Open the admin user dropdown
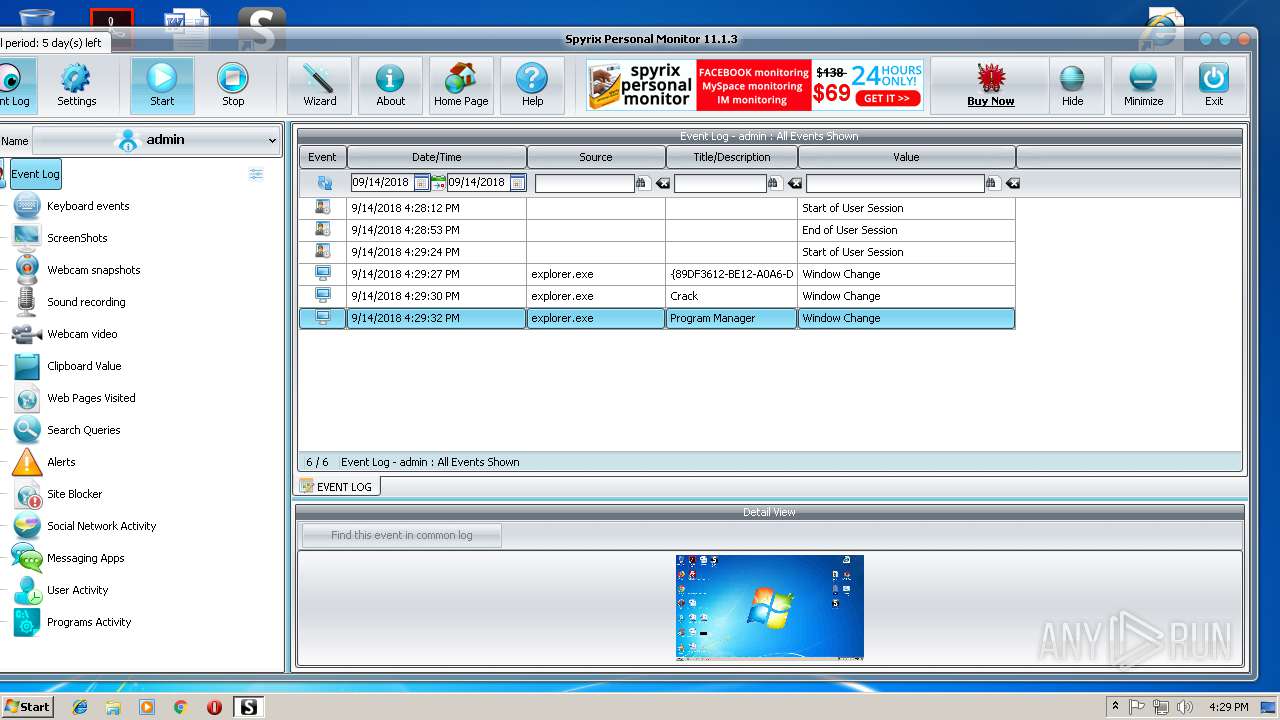Screen dimensions: 1280x720 pyautogui.click(x=156, y=140)
